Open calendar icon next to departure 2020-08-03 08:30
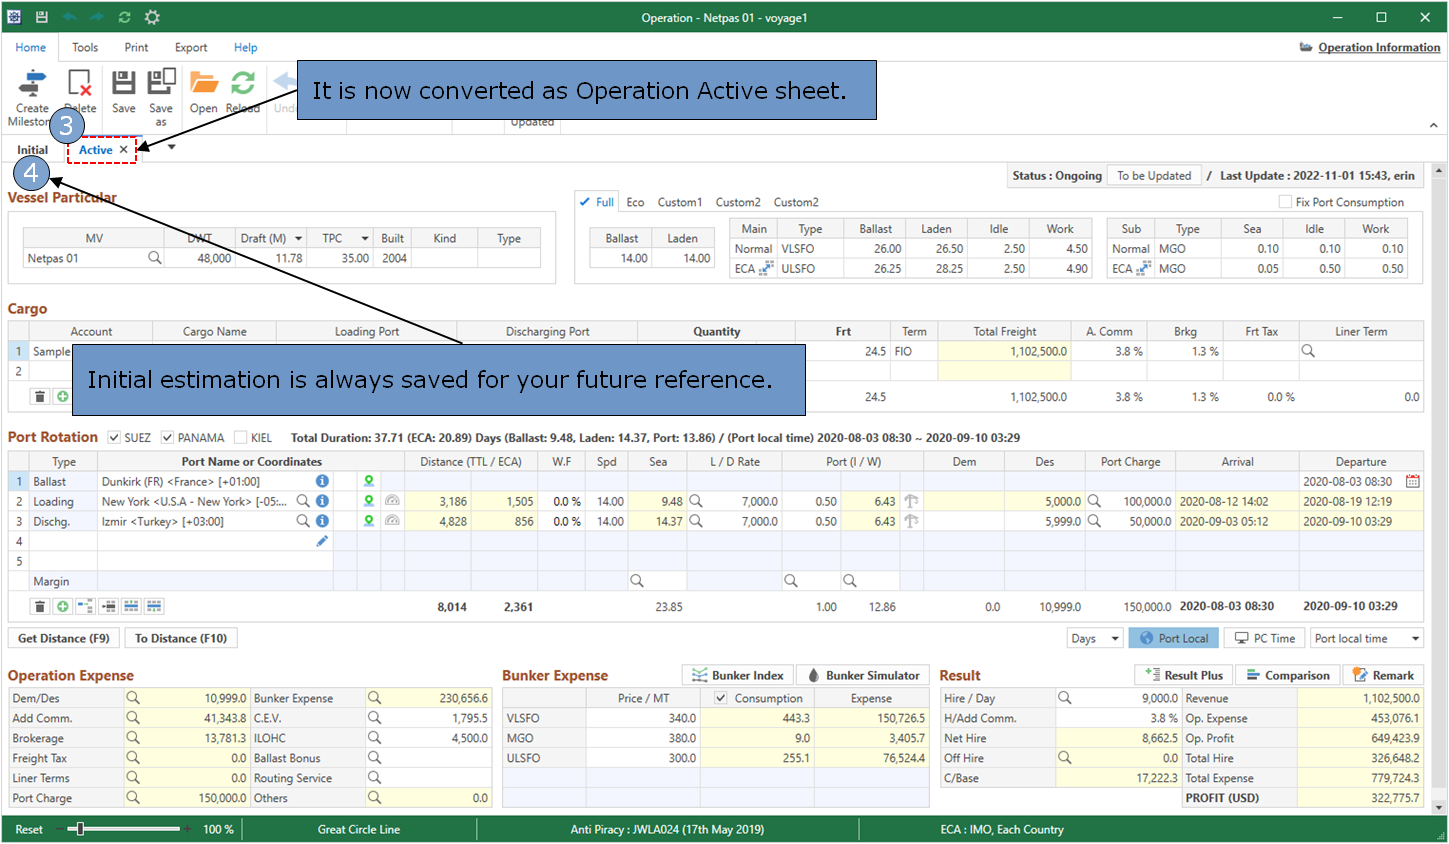The height and width of the screenshot is (844, 1449). (x=1413, y=481)
